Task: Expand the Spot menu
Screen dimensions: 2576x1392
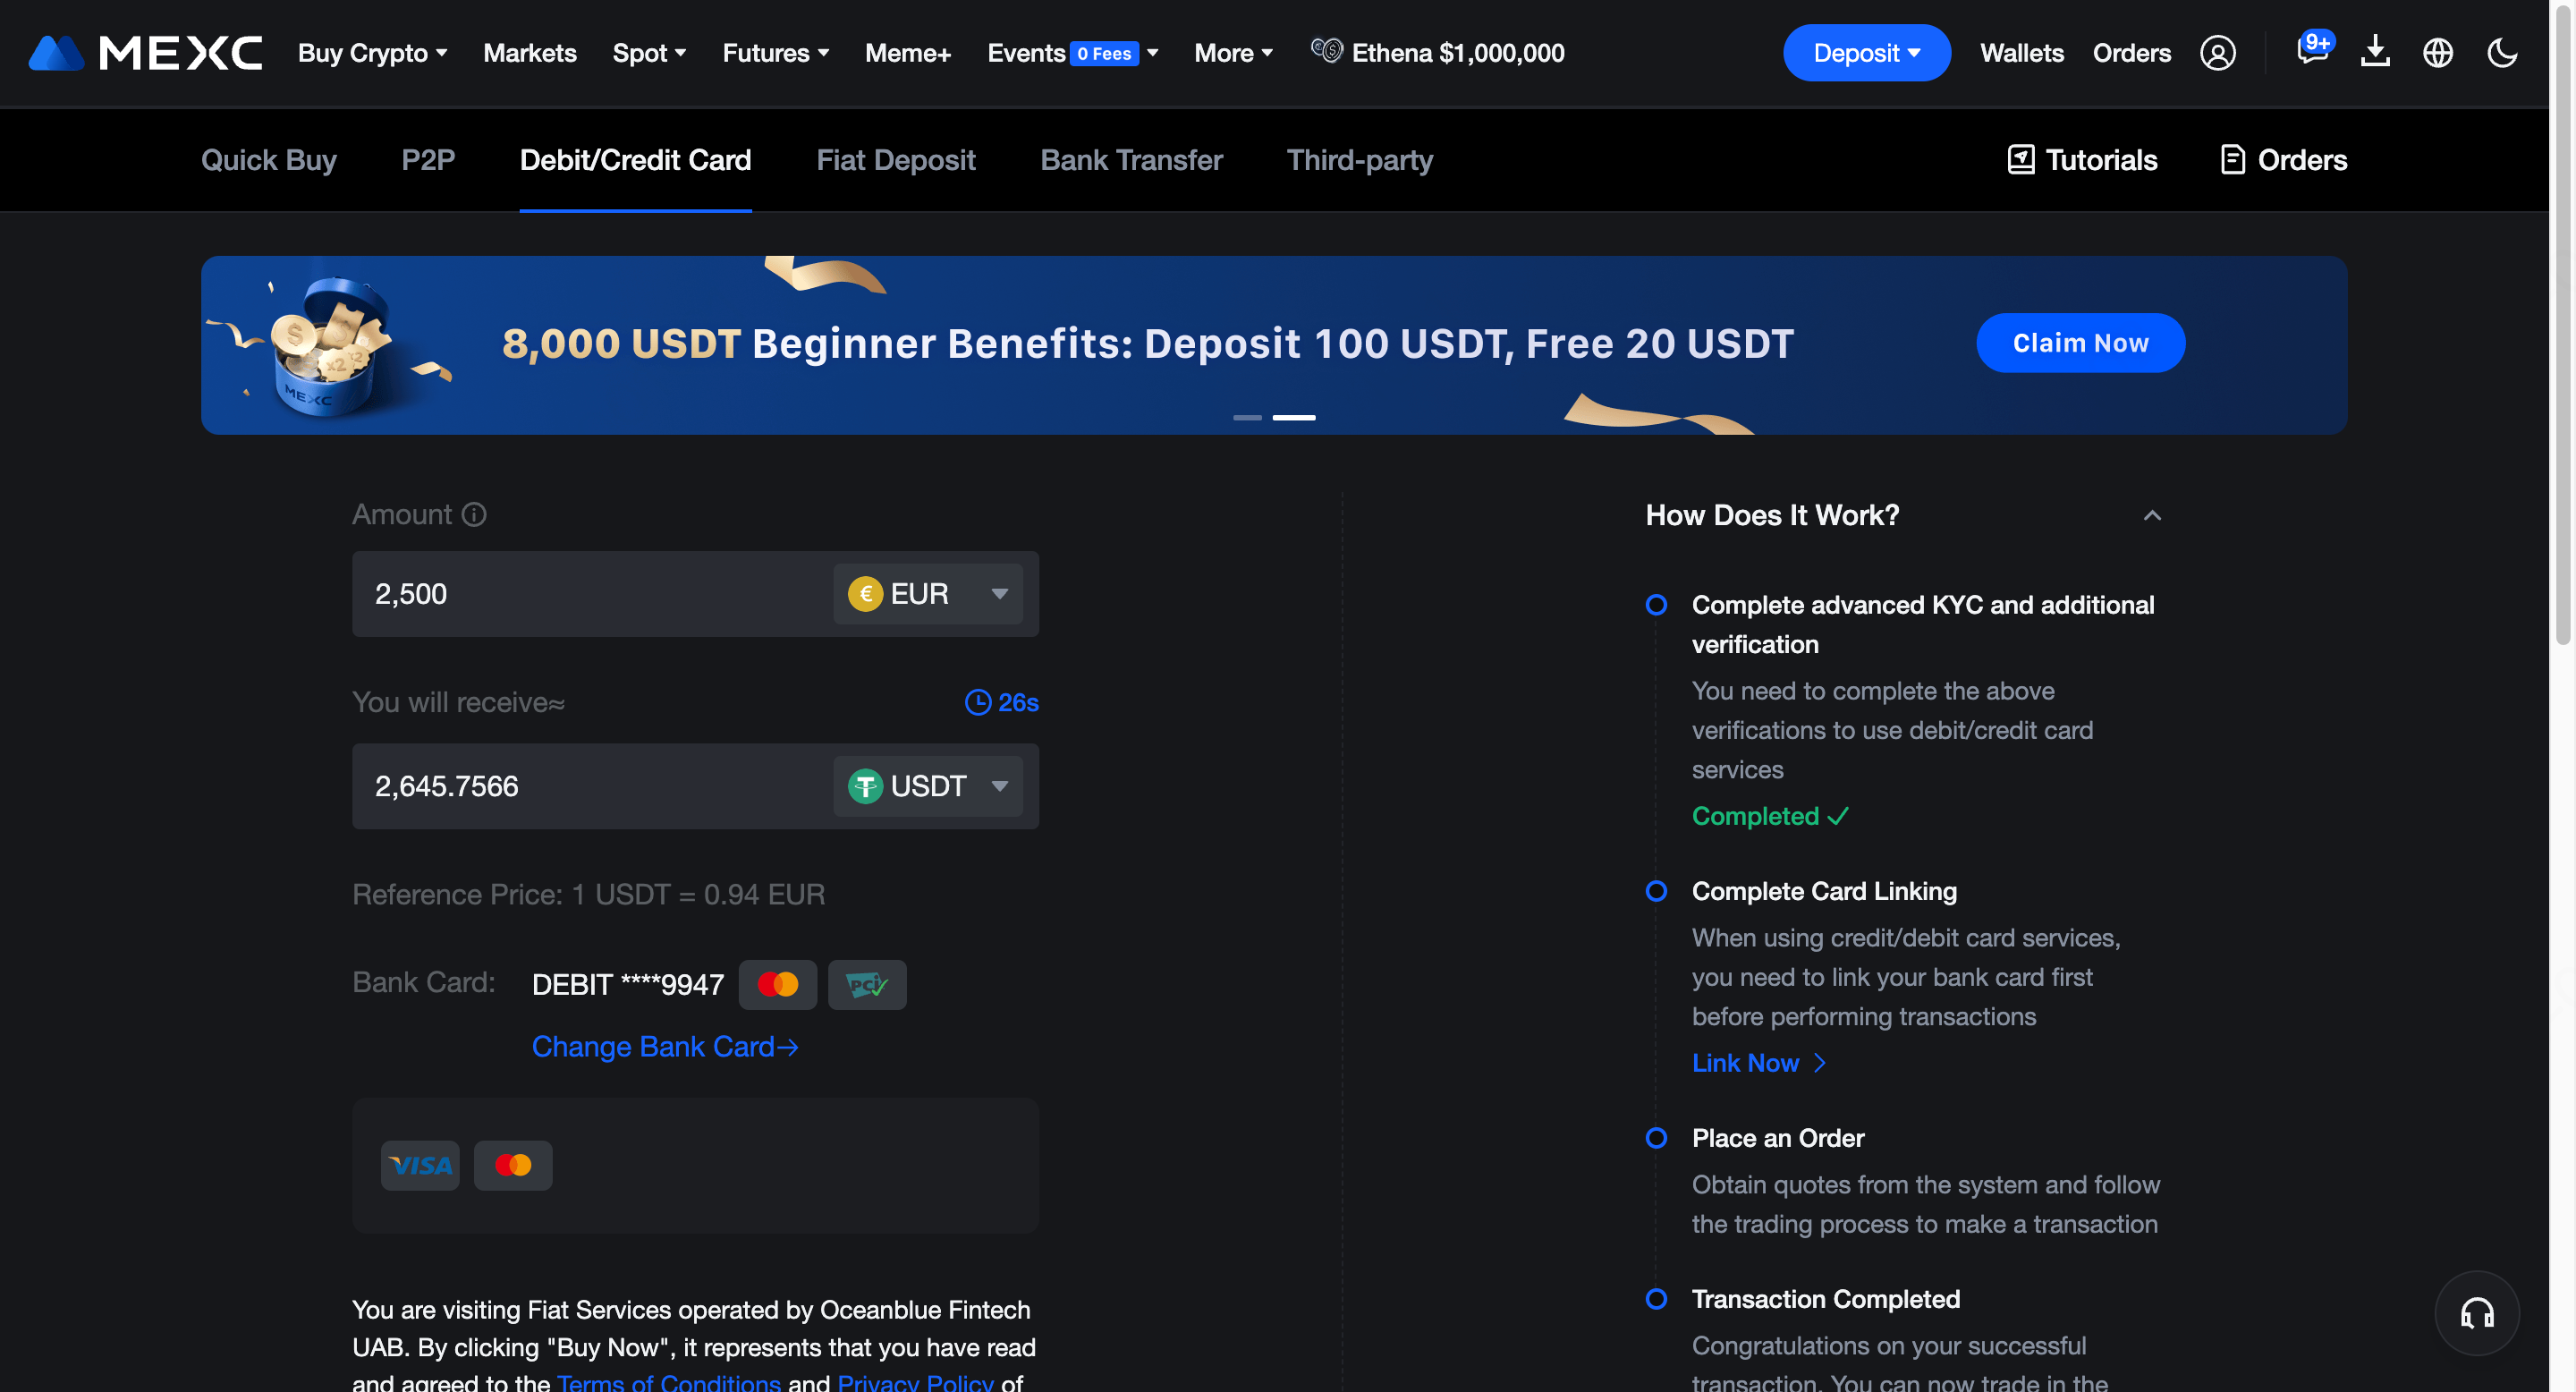Action: click(x=649, y=53)
